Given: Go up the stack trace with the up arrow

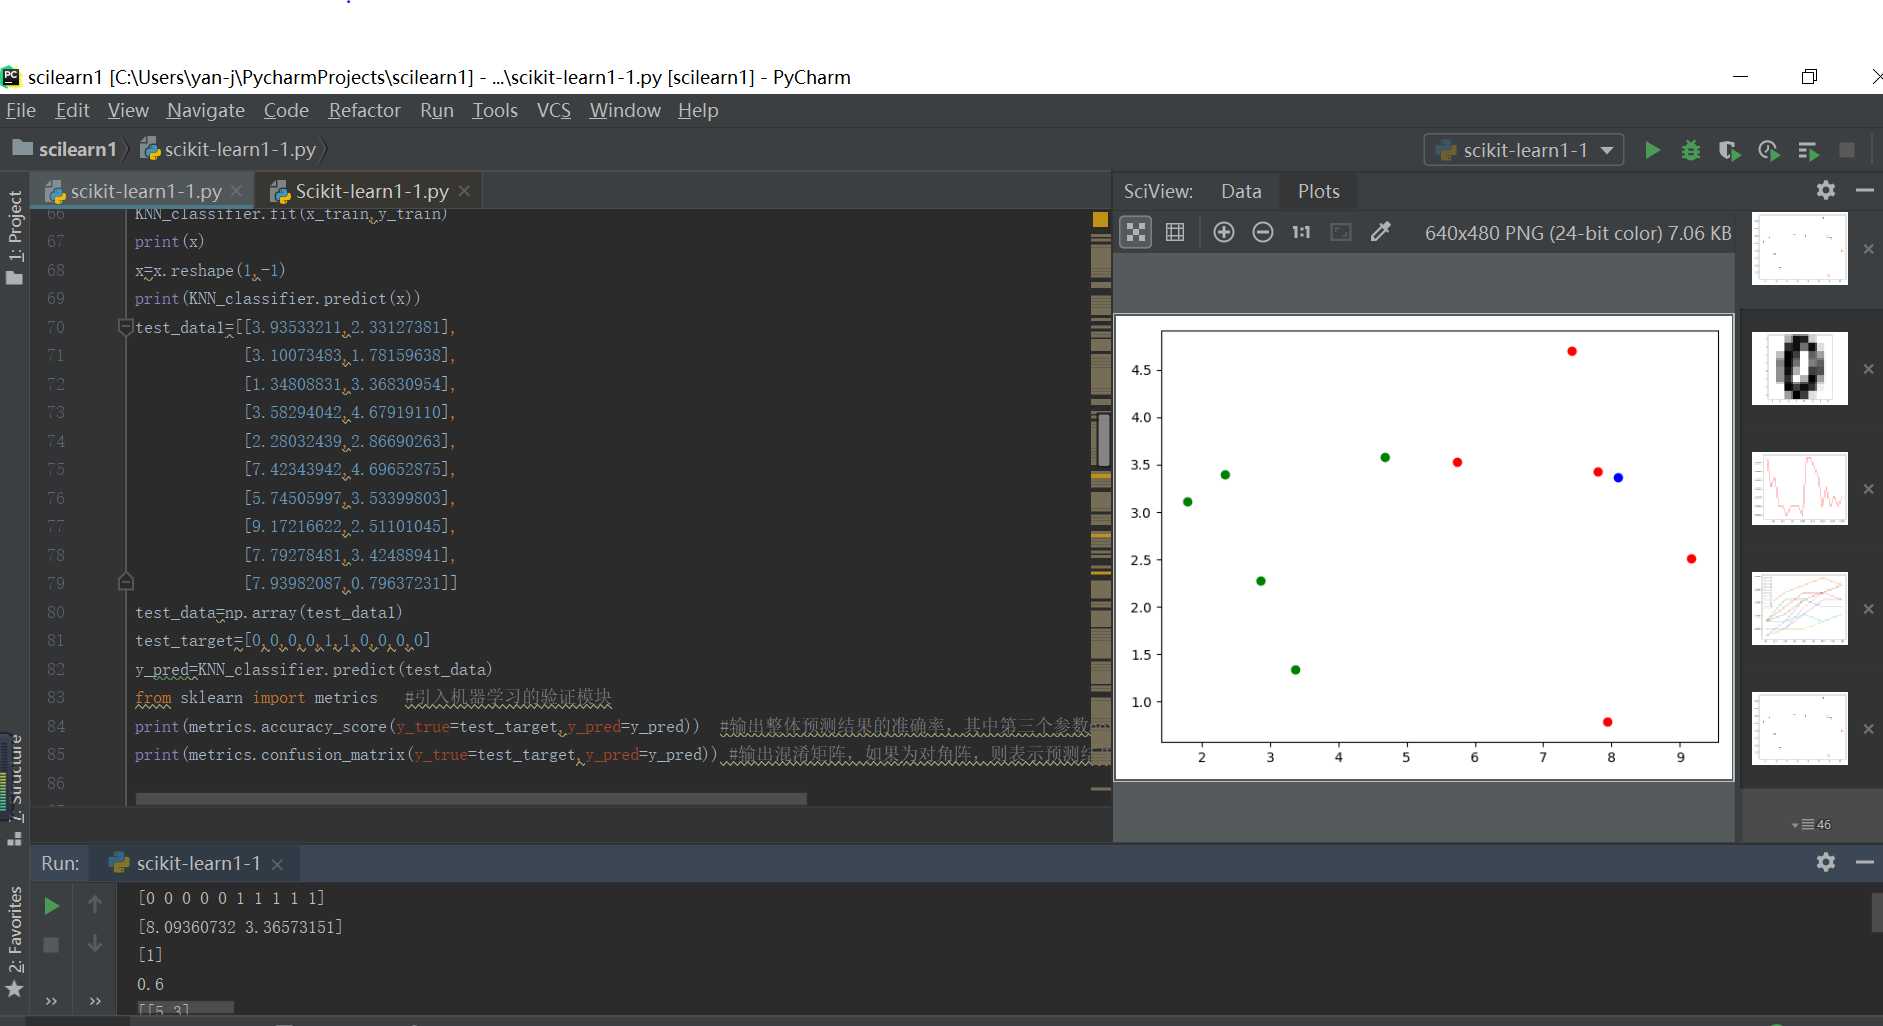Looking at the screenshot, I should 95,905.
